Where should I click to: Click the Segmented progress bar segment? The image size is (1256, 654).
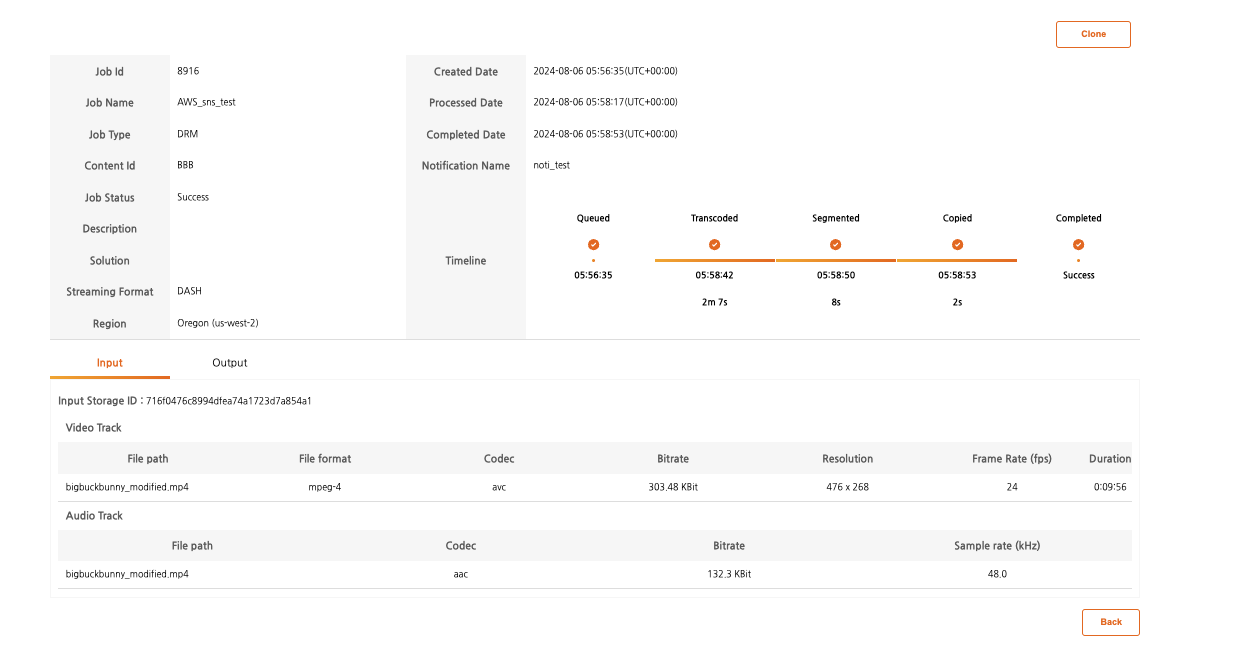coord(836,260)
